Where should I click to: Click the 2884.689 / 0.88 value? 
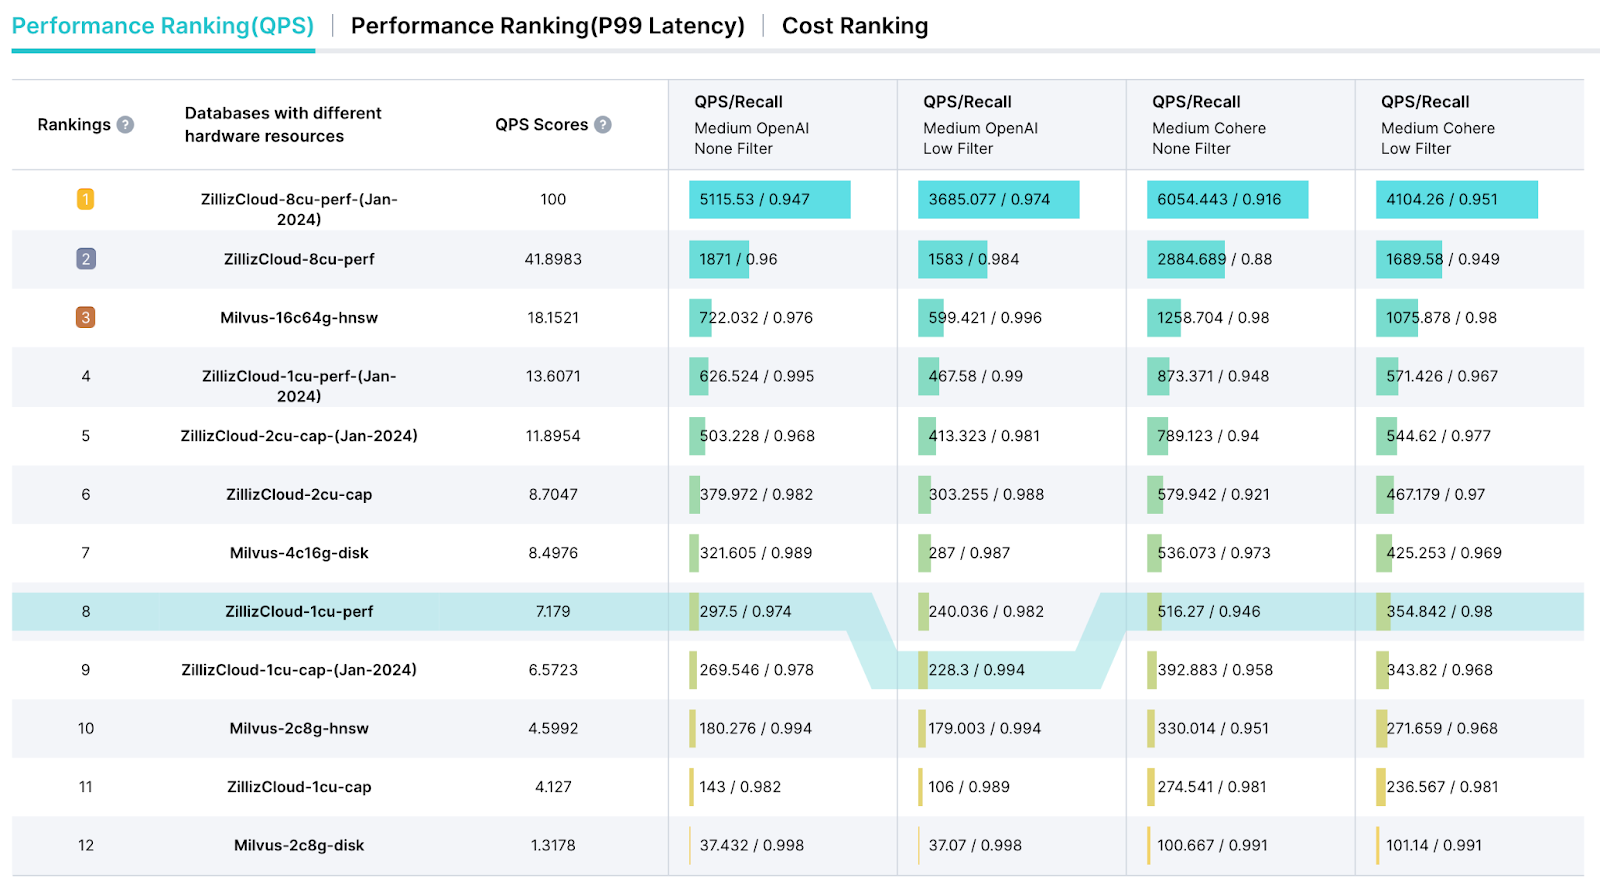click(1215, 259)
